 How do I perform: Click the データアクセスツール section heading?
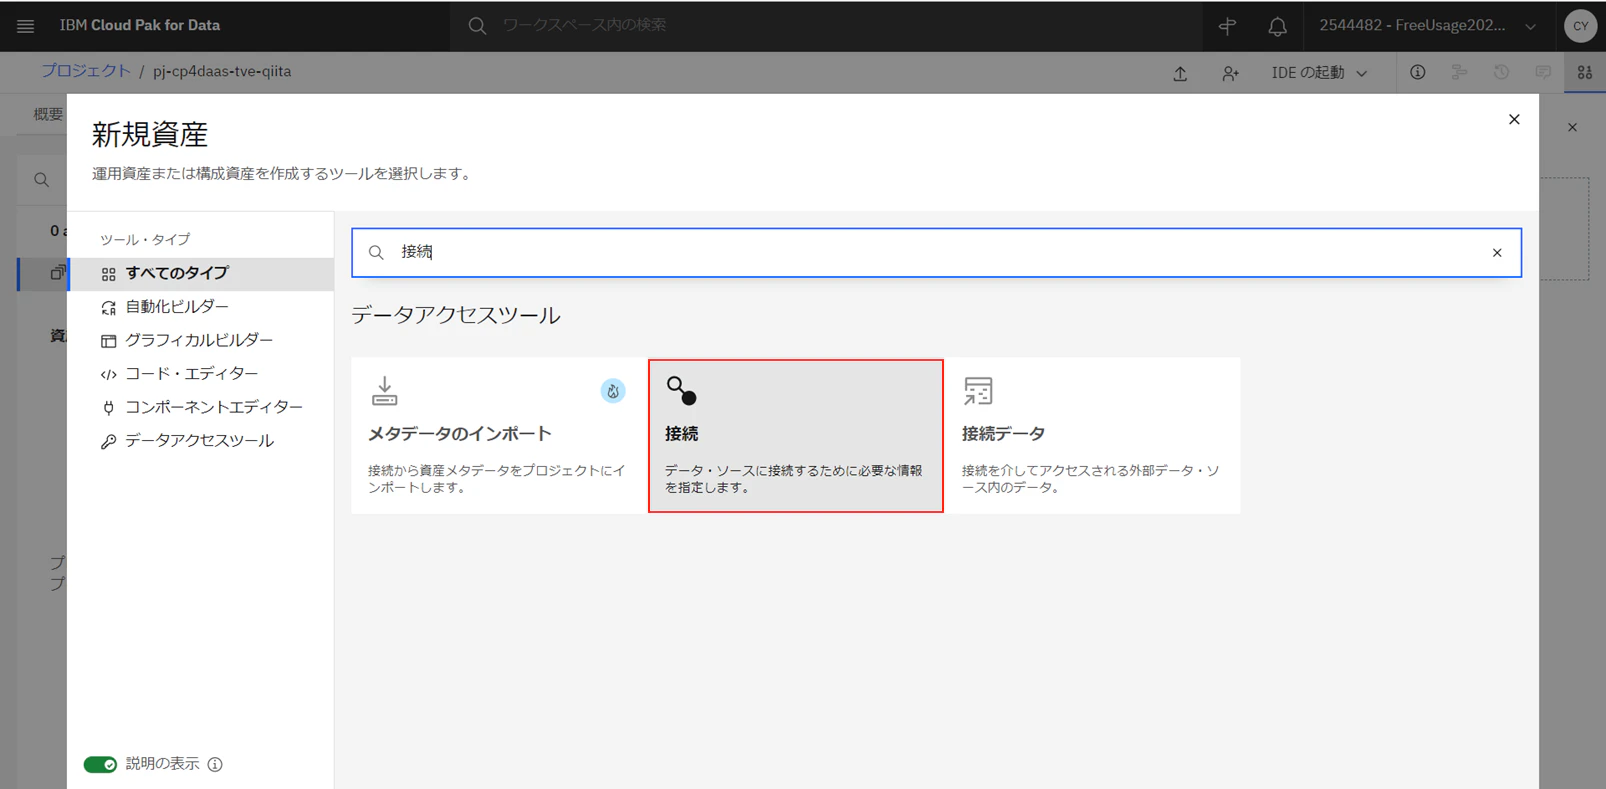456,315
